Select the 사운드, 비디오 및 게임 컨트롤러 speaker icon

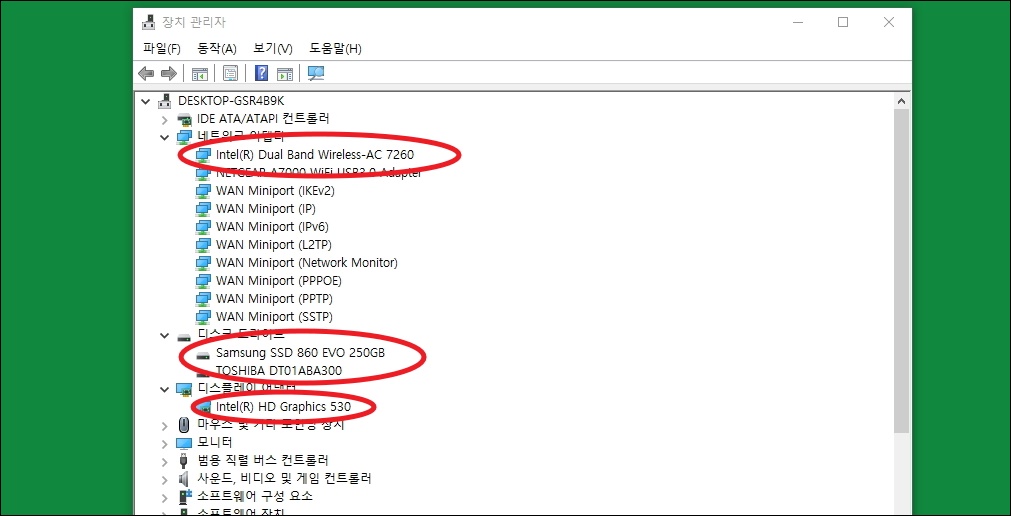184,479
